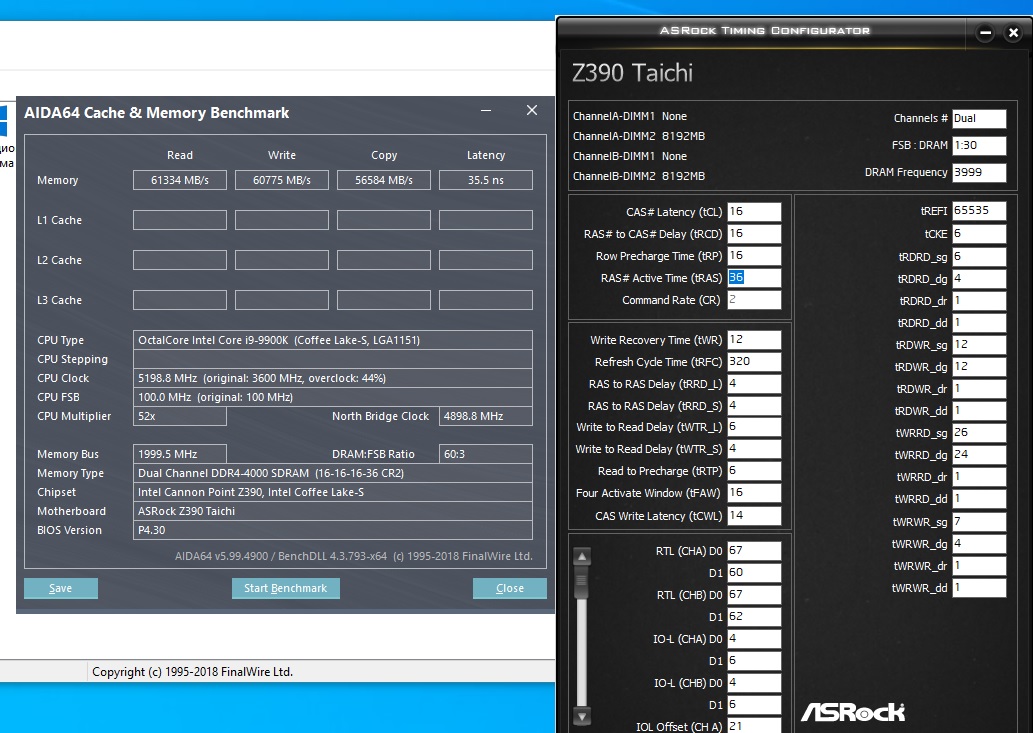The width and height of the screenshot is (1033, 733).
Task: Click the L3 Cache Latency empty field
Action: [x=486, y=300]
